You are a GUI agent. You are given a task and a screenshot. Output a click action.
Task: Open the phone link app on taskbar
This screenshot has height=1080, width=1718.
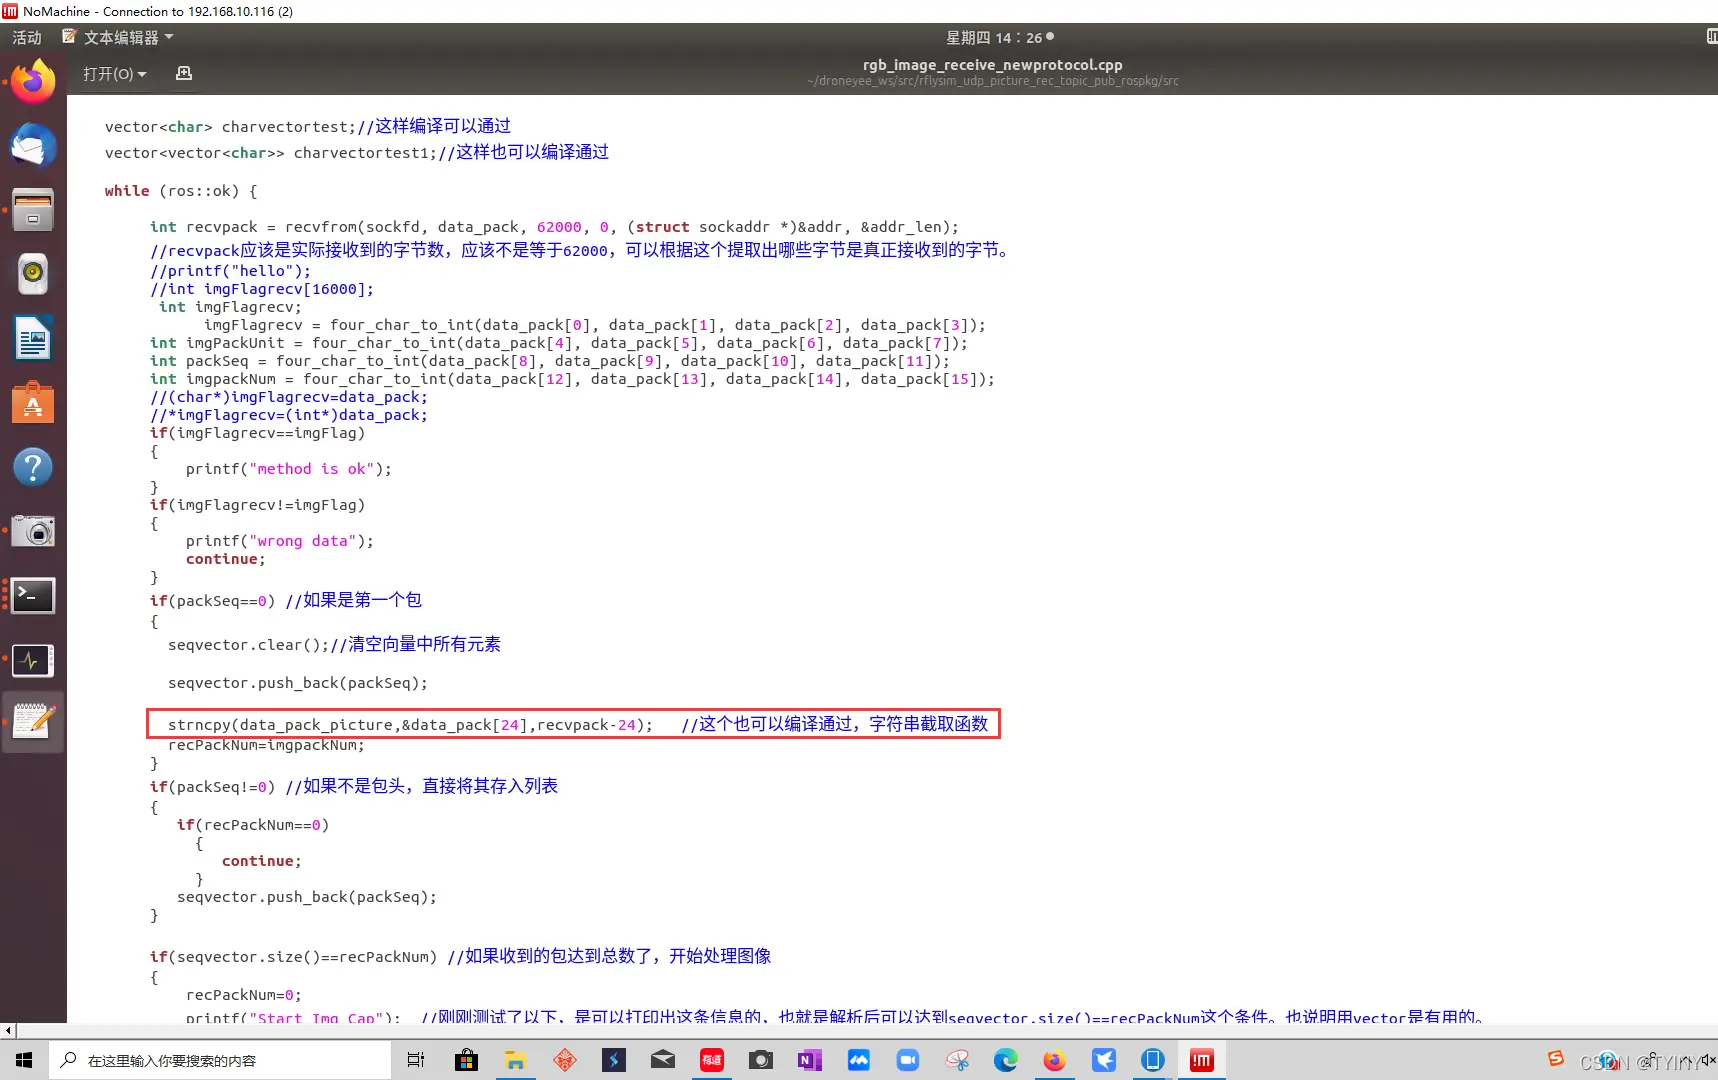click(x=1153, y=1060)
